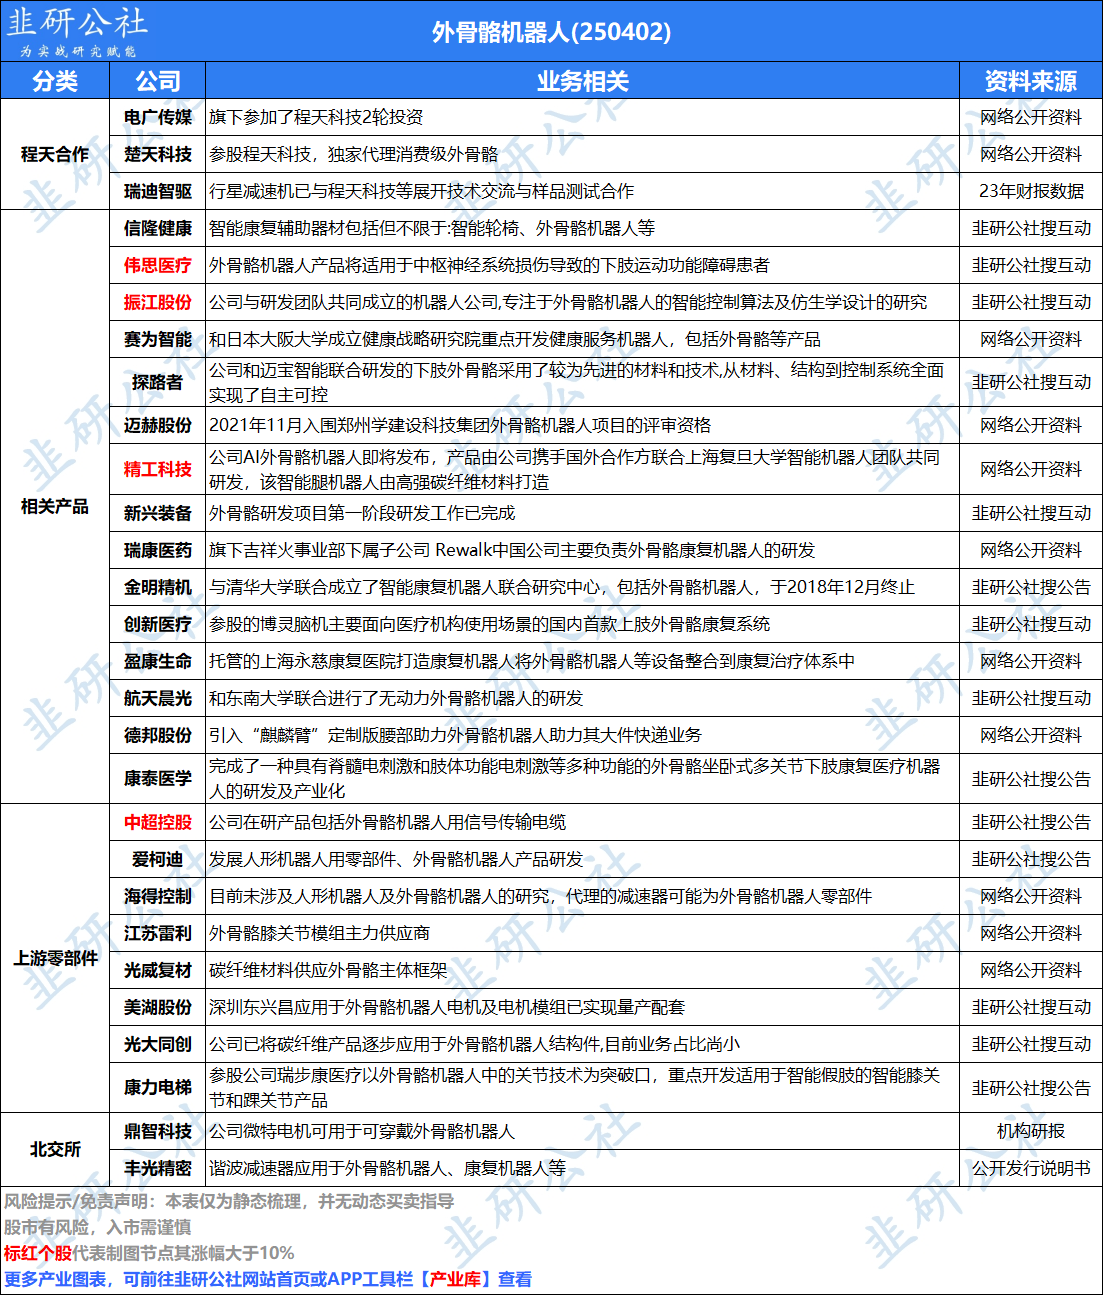Select company 楚天科技
This screenshot has height=1296, width=1104.
(x=158, y=154)
